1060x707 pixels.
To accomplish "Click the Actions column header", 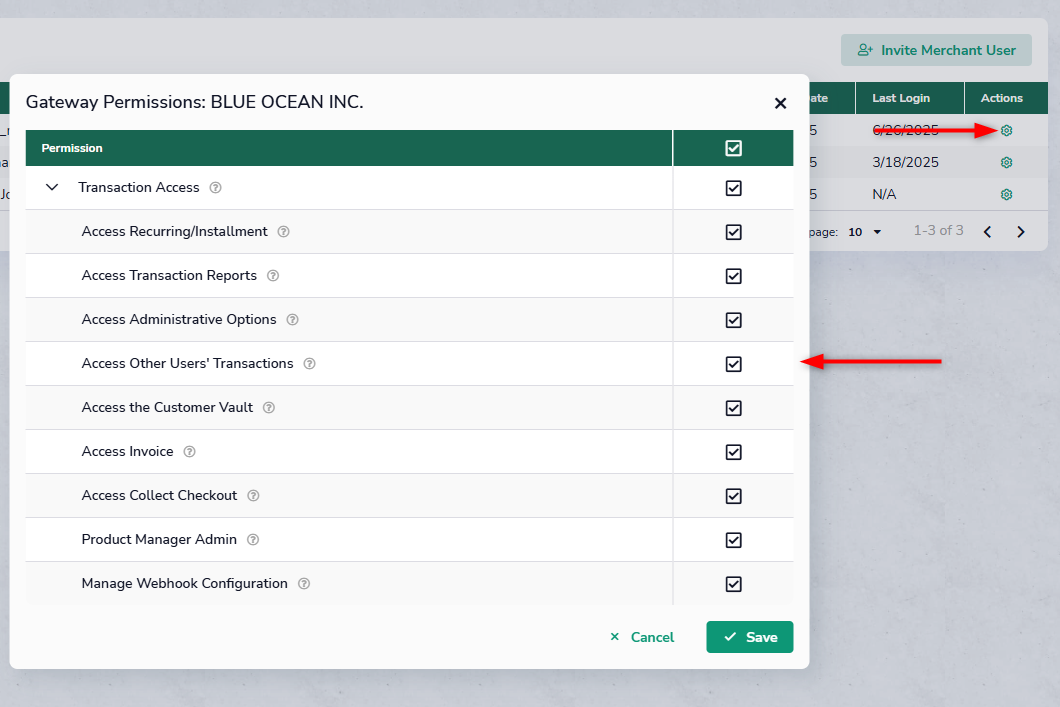I will point(1001,98).
